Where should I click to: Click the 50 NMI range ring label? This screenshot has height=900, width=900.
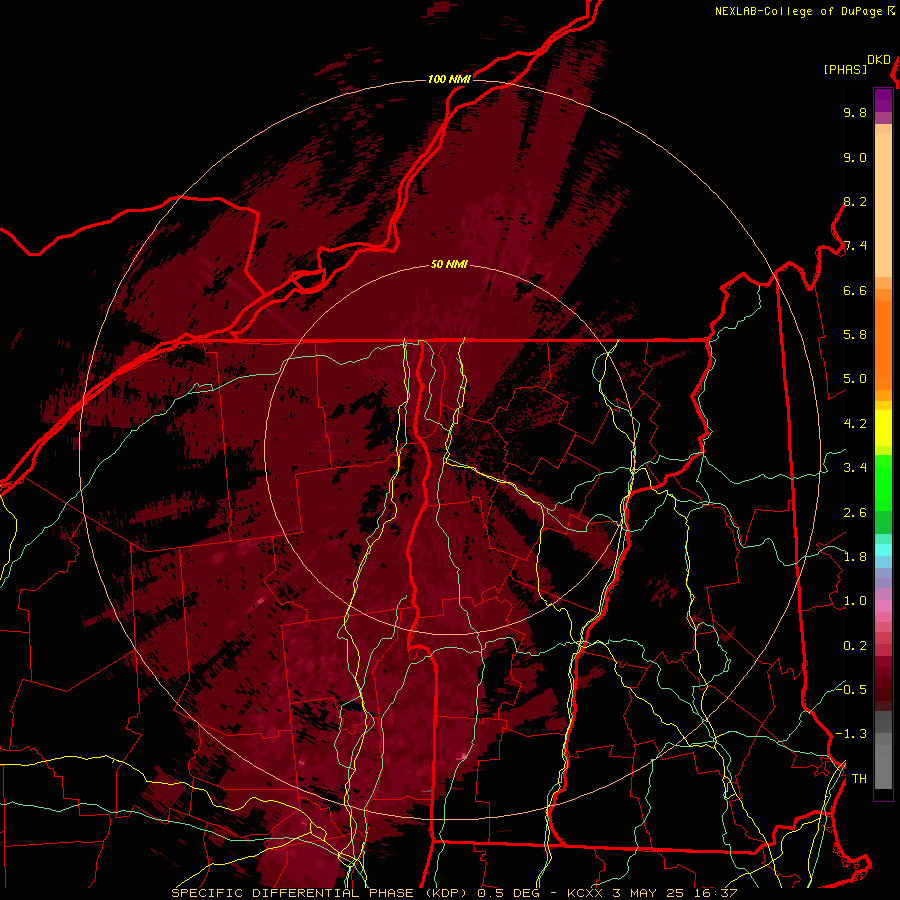(x=449, y=265)
